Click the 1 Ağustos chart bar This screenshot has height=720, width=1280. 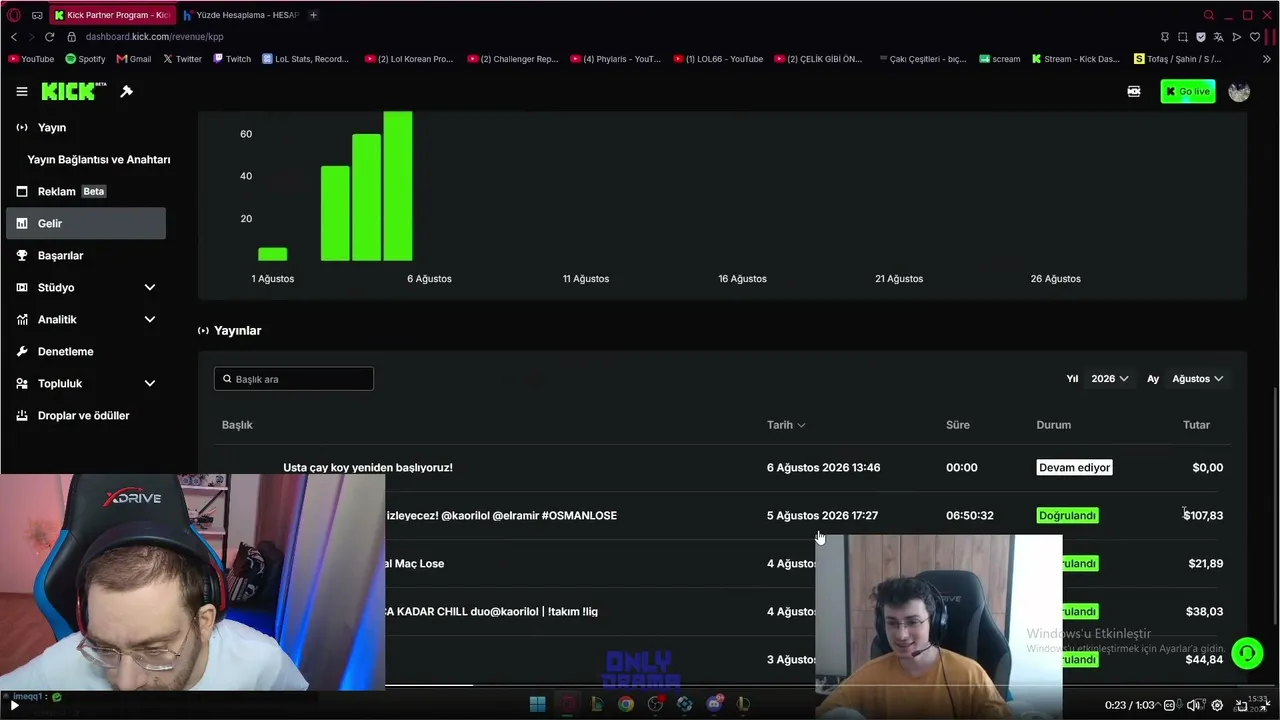click(x=272, y=254)
